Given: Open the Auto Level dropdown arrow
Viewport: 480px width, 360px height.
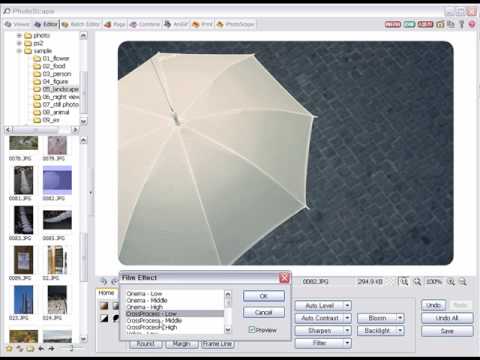Looking at the screenshot, I should (347, 305).
